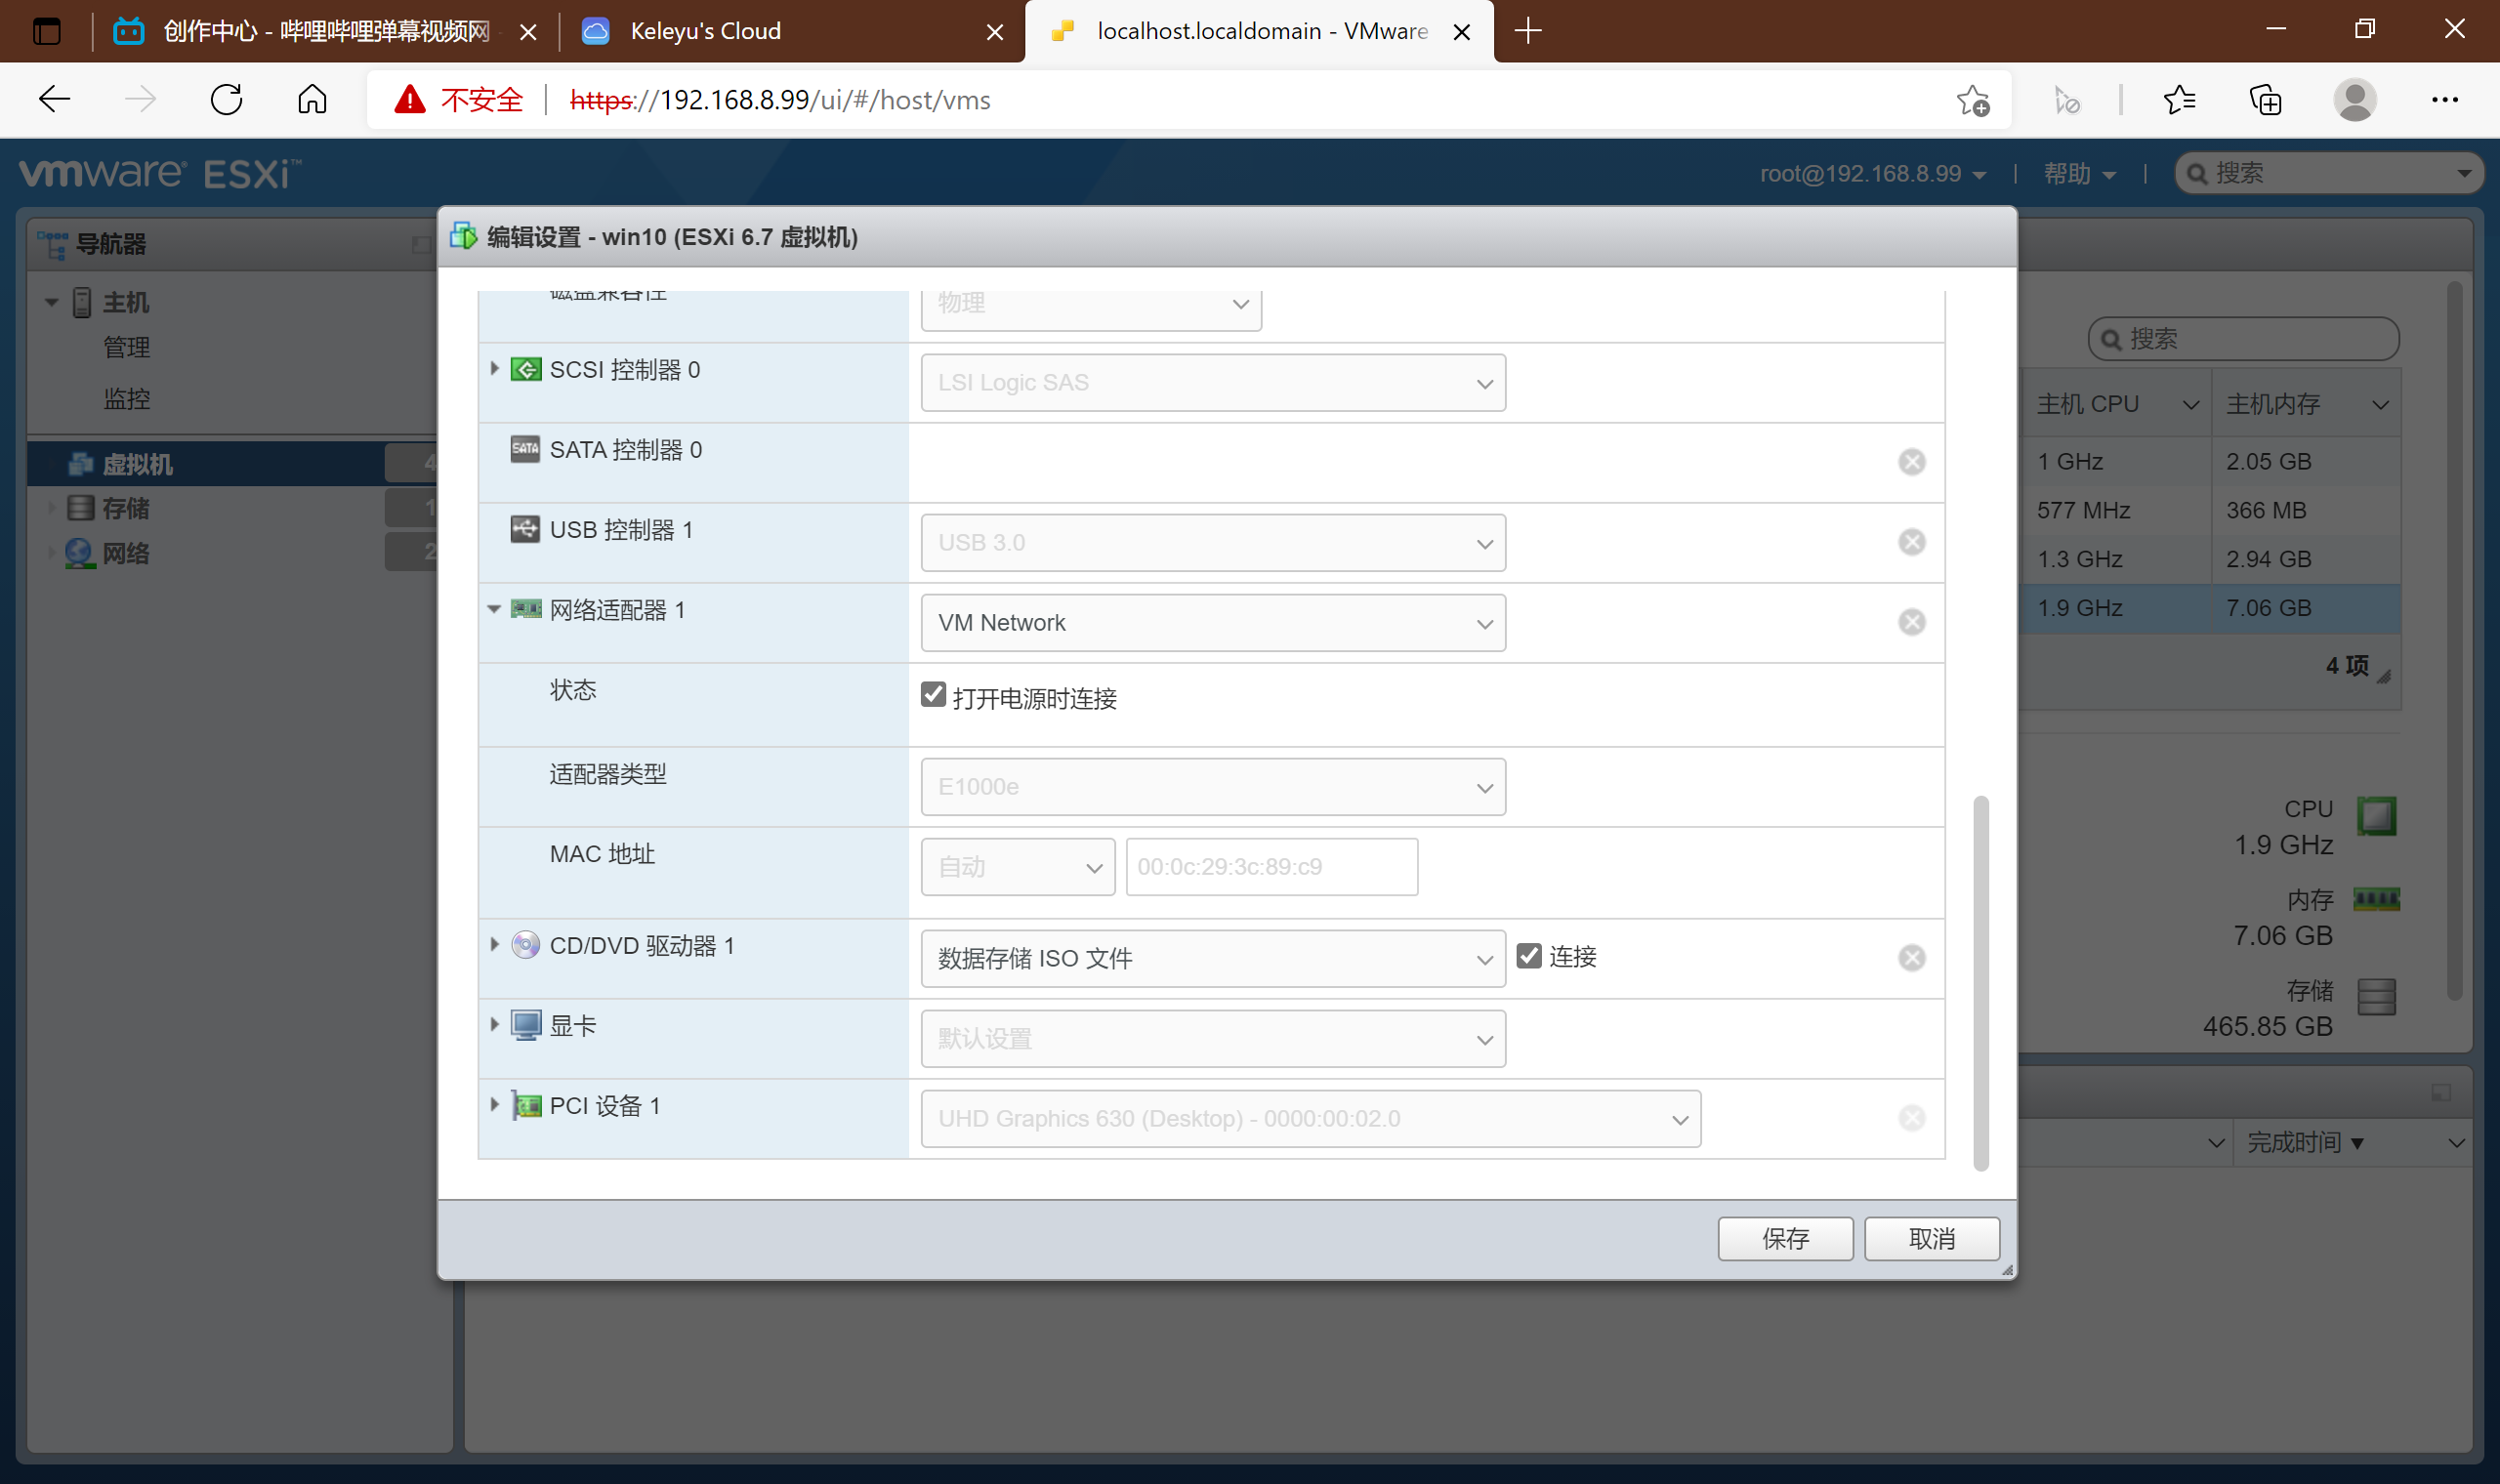This screenshot has height=1484, width=2500.
Task: Click the SCSI controller 0 icon
Action: pyautogui.click(x=526, y=369)
